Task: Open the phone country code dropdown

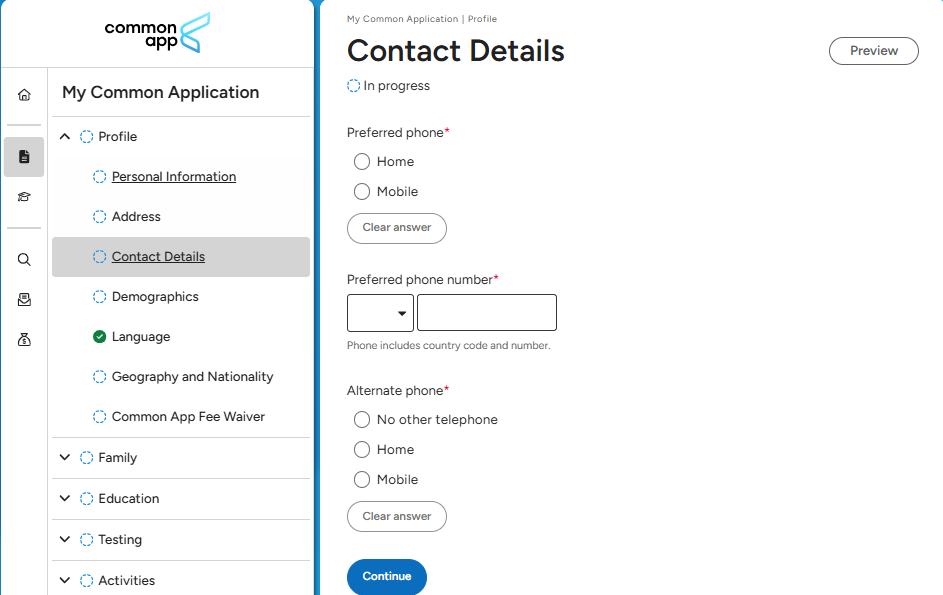Action: coord(380,313)
